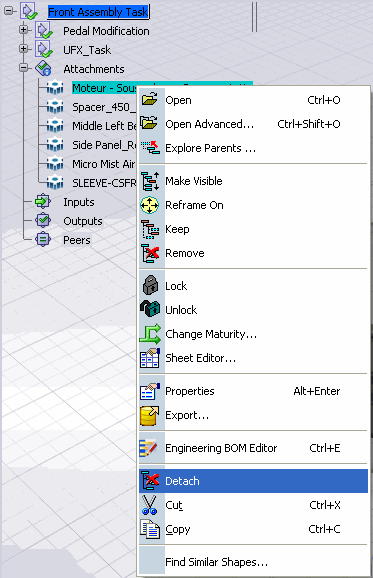Choose Copy from the context menu

click(254, 529)
